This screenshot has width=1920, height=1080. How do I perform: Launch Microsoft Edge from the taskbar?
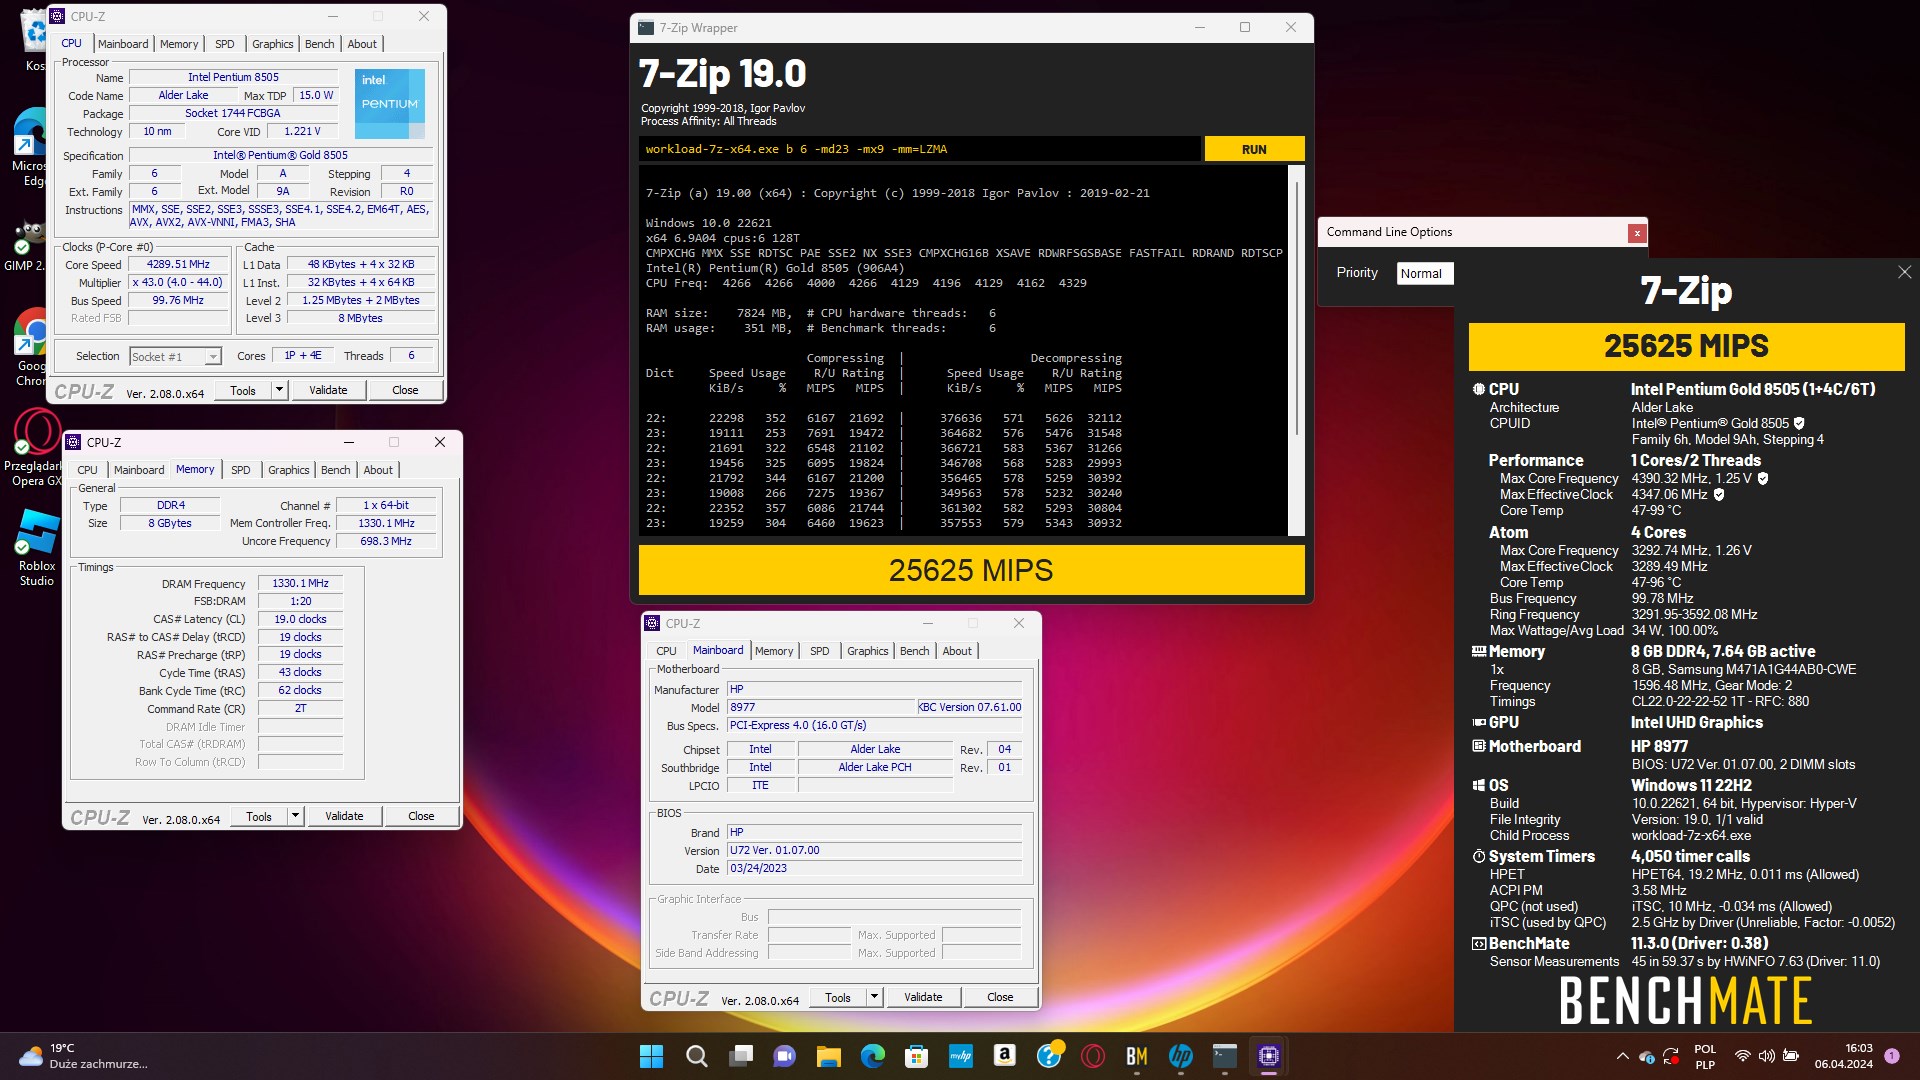point(873,1056)
